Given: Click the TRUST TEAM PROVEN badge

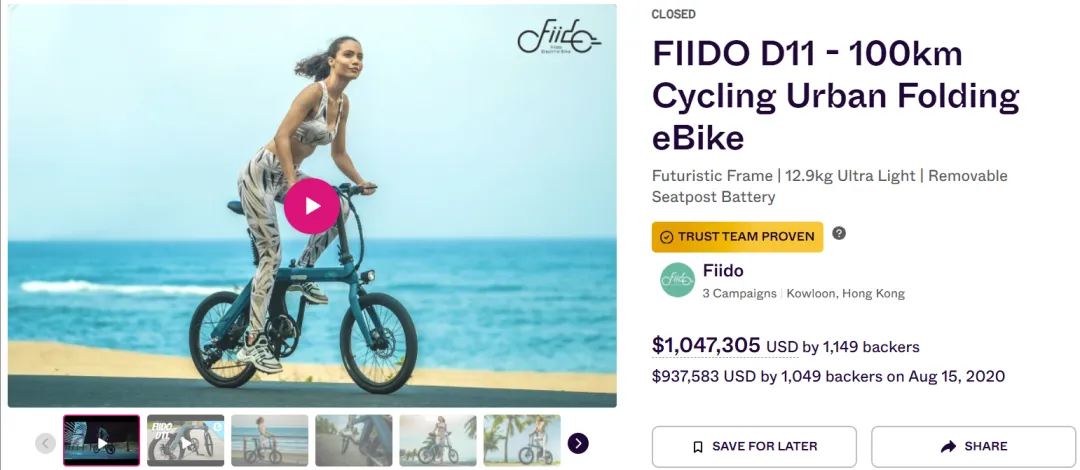Looking at the screenshot, I should click(x=738, y=237).
